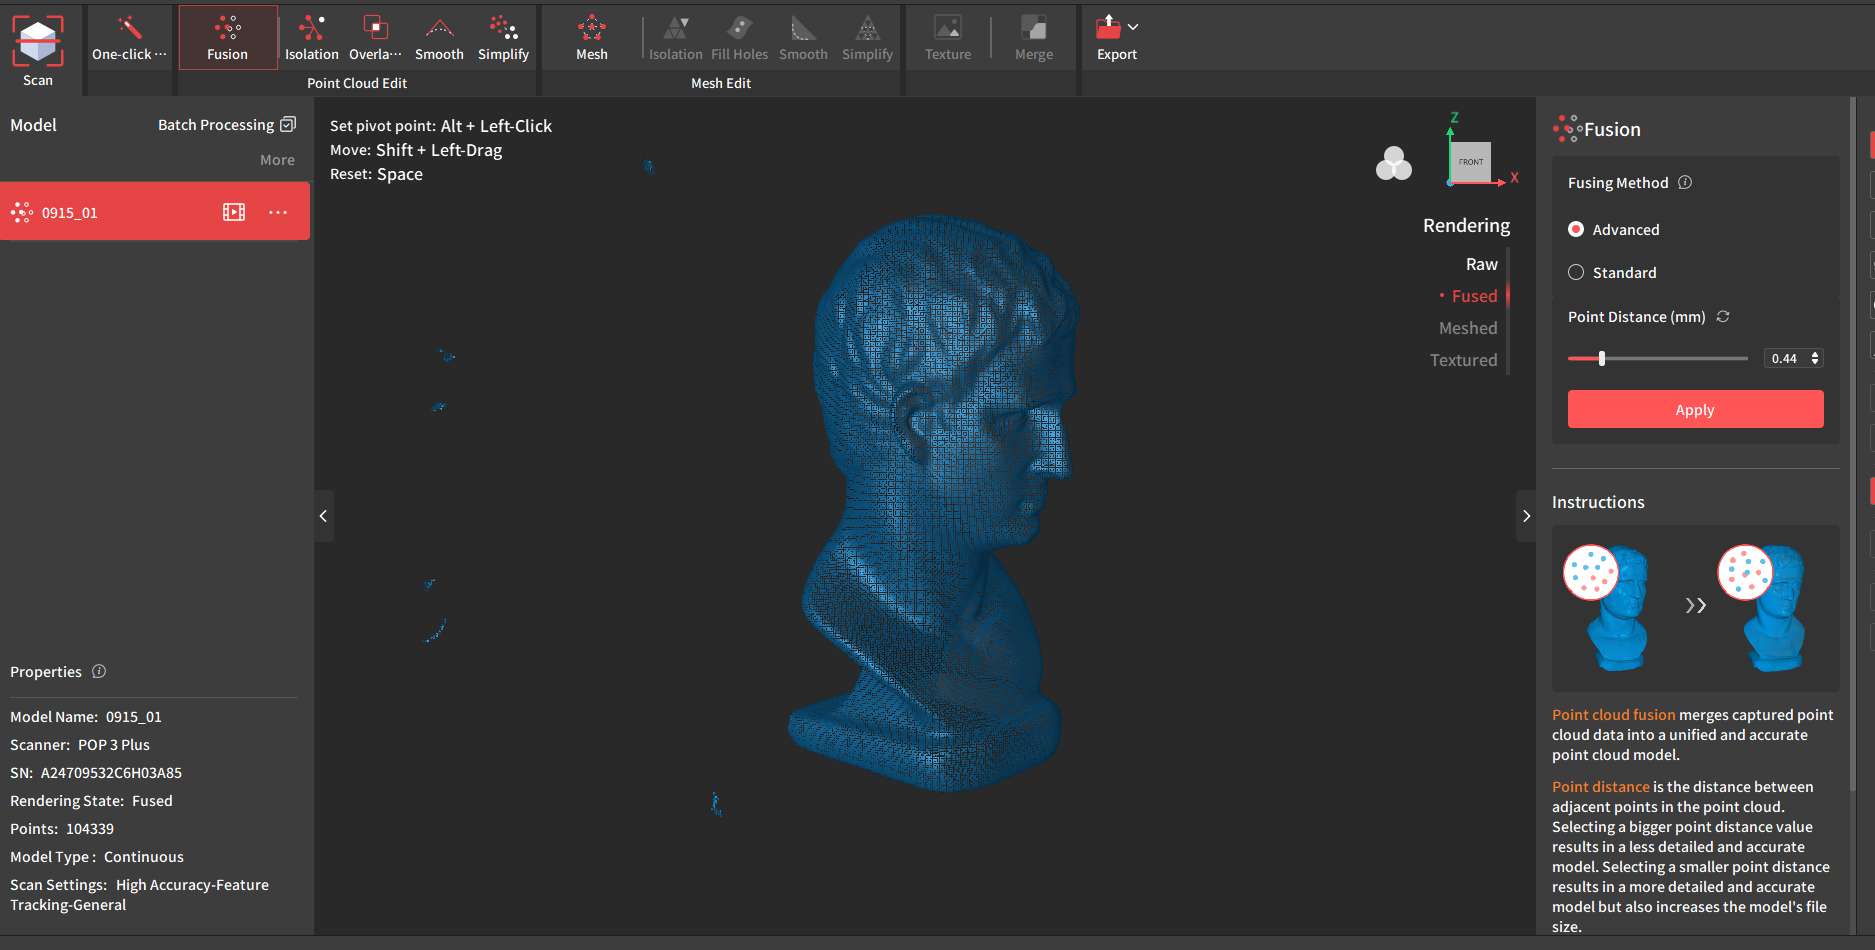Open the More menu in Model panel

[278, 159]
